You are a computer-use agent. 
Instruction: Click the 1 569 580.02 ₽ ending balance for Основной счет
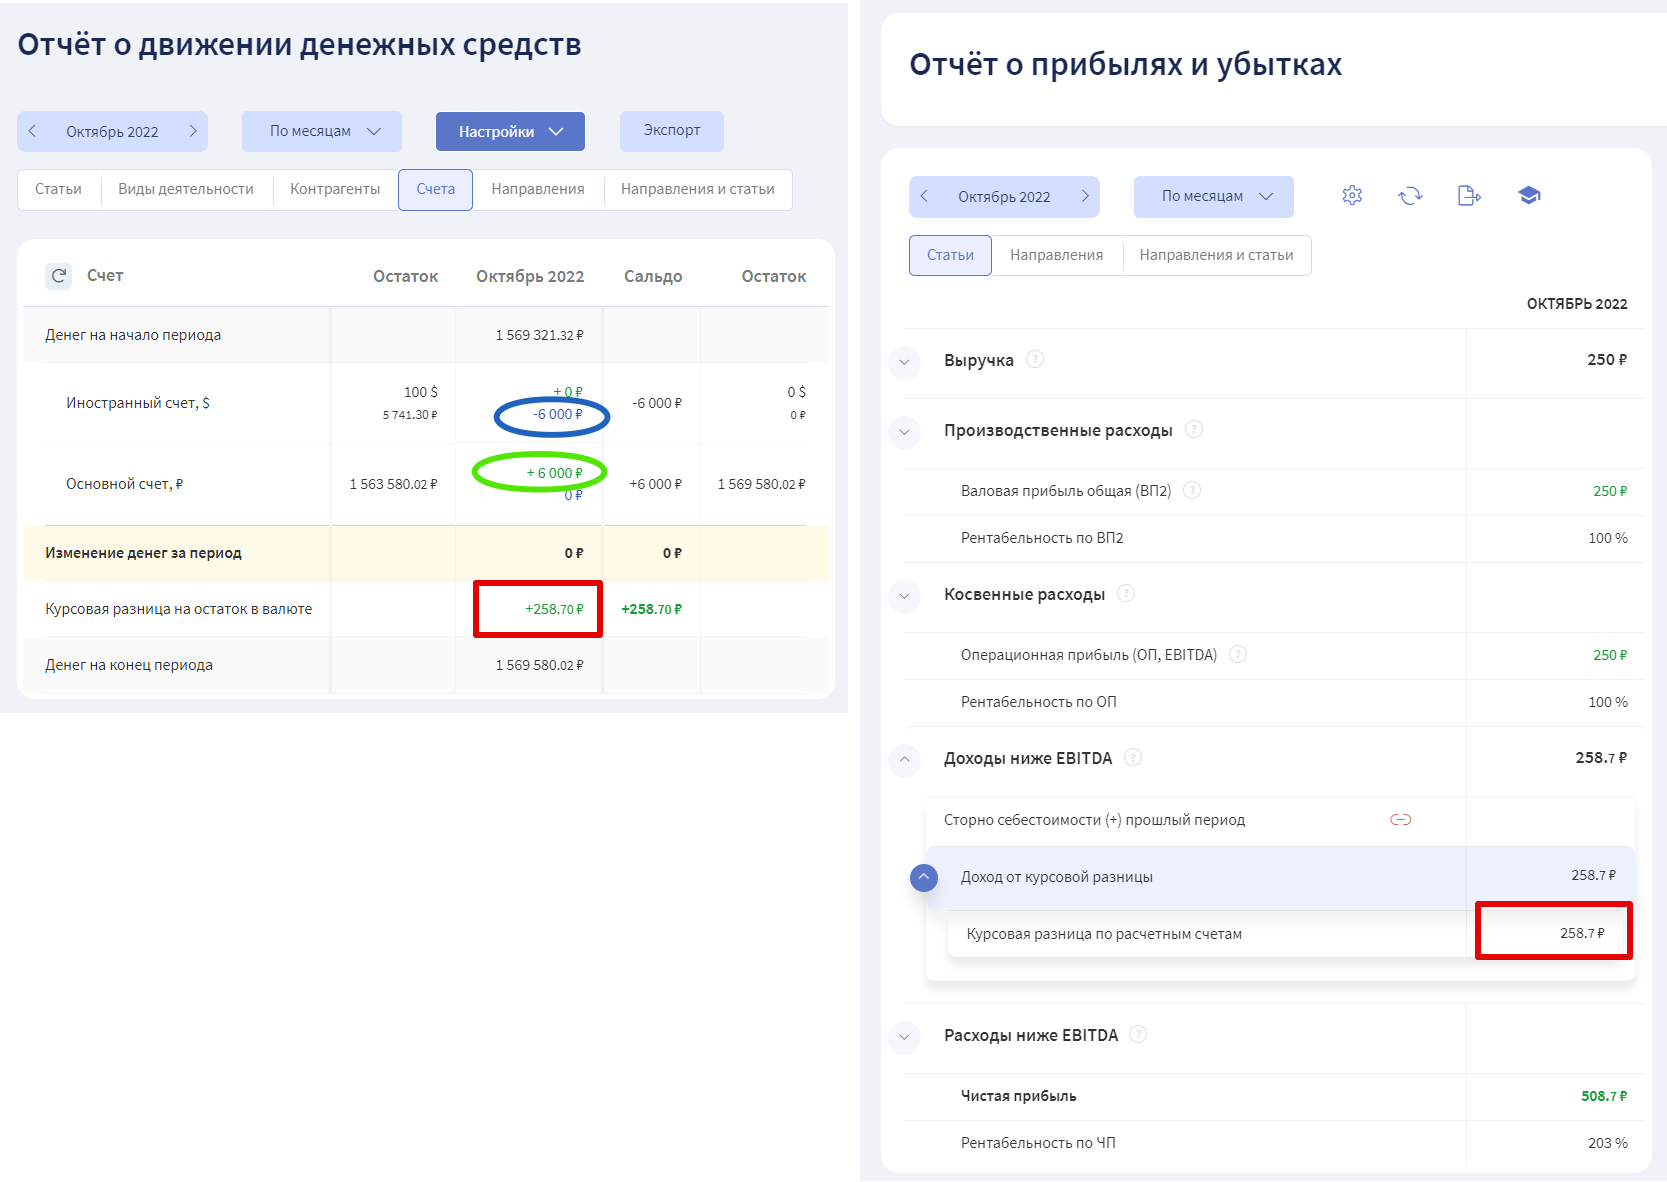click(761, 484)
